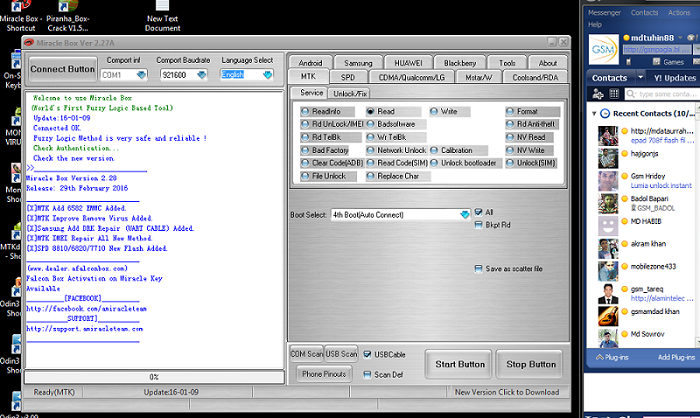Enable Save as scatter file checkbox
This screenshot has height=418, width=700.
(x=479, y=269)
